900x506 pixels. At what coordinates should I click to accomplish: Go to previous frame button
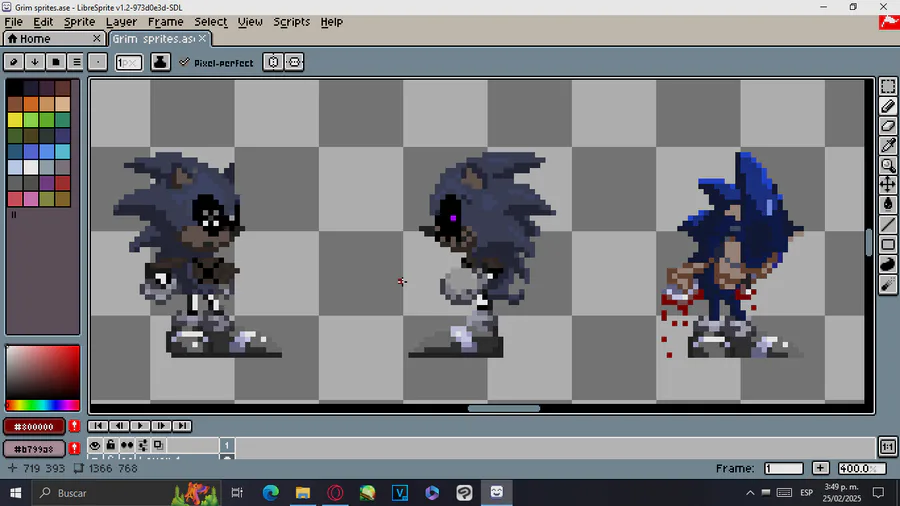(119, 426)
